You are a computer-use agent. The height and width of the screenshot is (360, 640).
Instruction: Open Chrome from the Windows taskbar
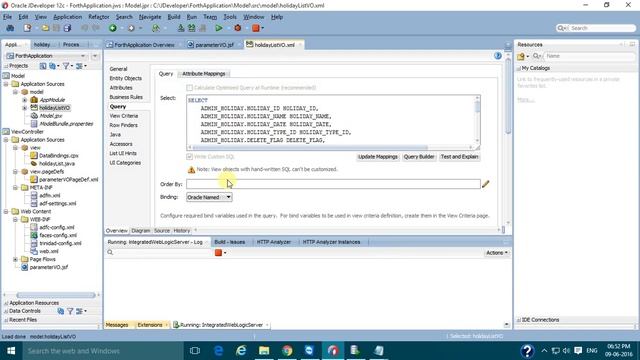pos(287,351)
